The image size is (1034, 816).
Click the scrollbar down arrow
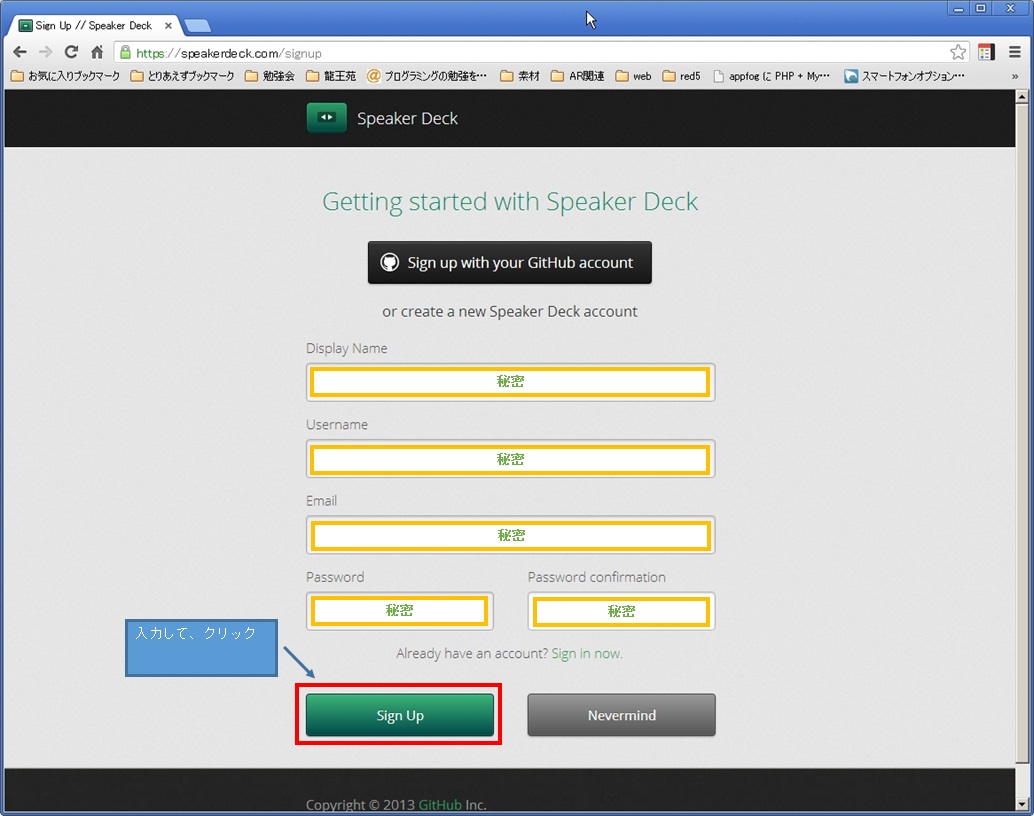tap(1022, 804)
